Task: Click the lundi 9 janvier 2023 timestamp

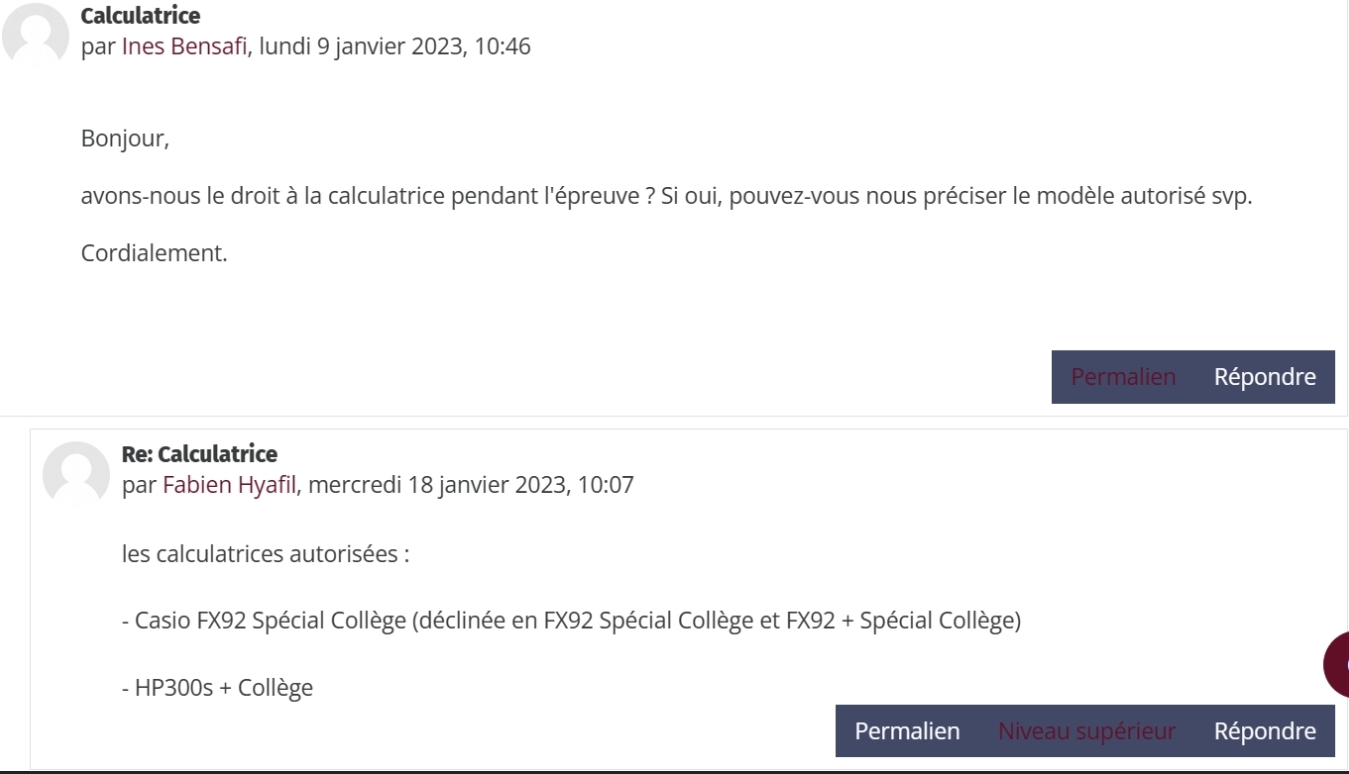Action: [395, 47]
